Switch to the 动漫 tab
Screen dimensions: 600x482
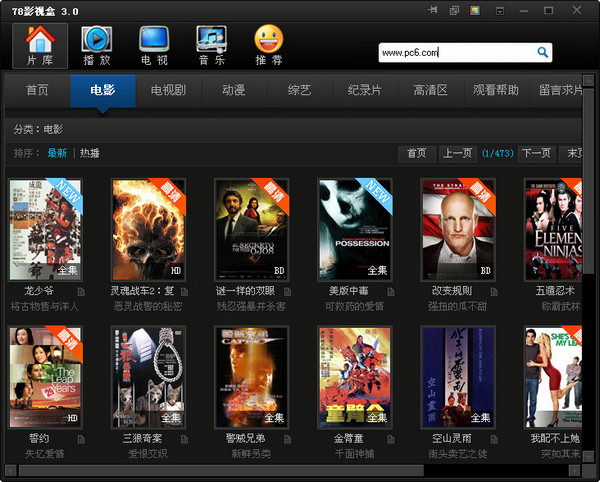click(234, 90)
